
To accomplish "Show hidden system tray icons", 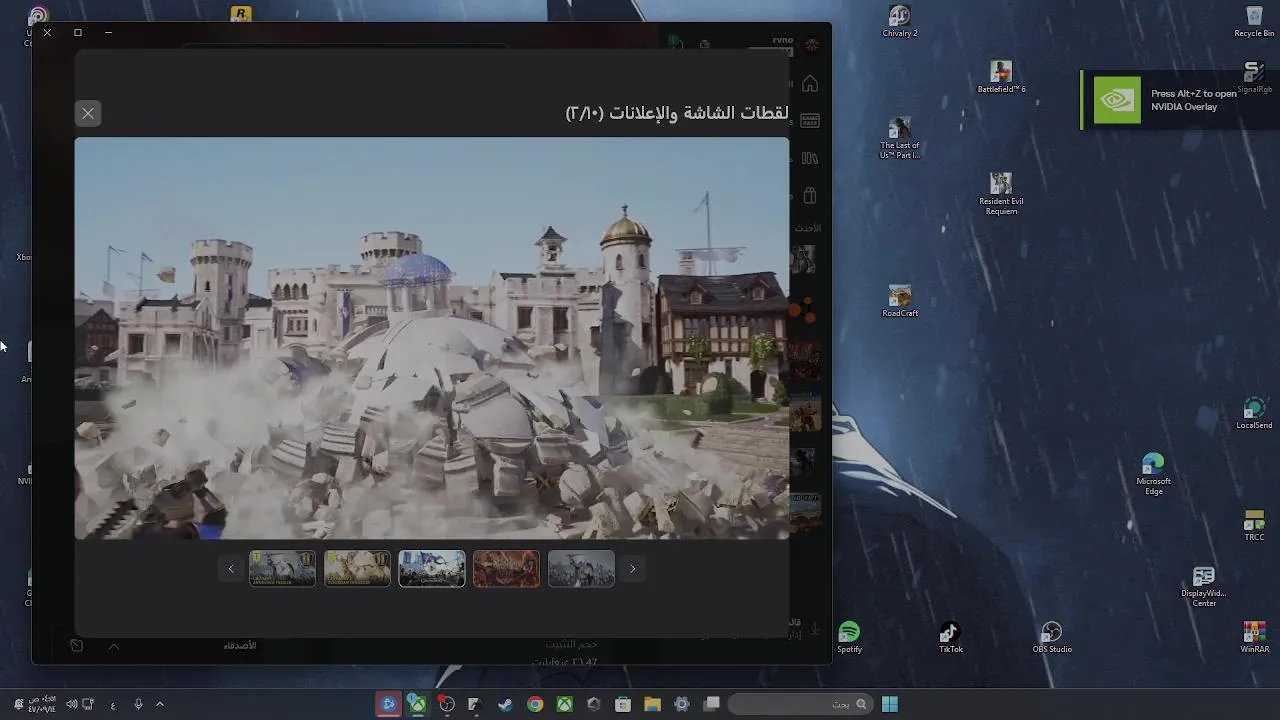I will (159, 704).
